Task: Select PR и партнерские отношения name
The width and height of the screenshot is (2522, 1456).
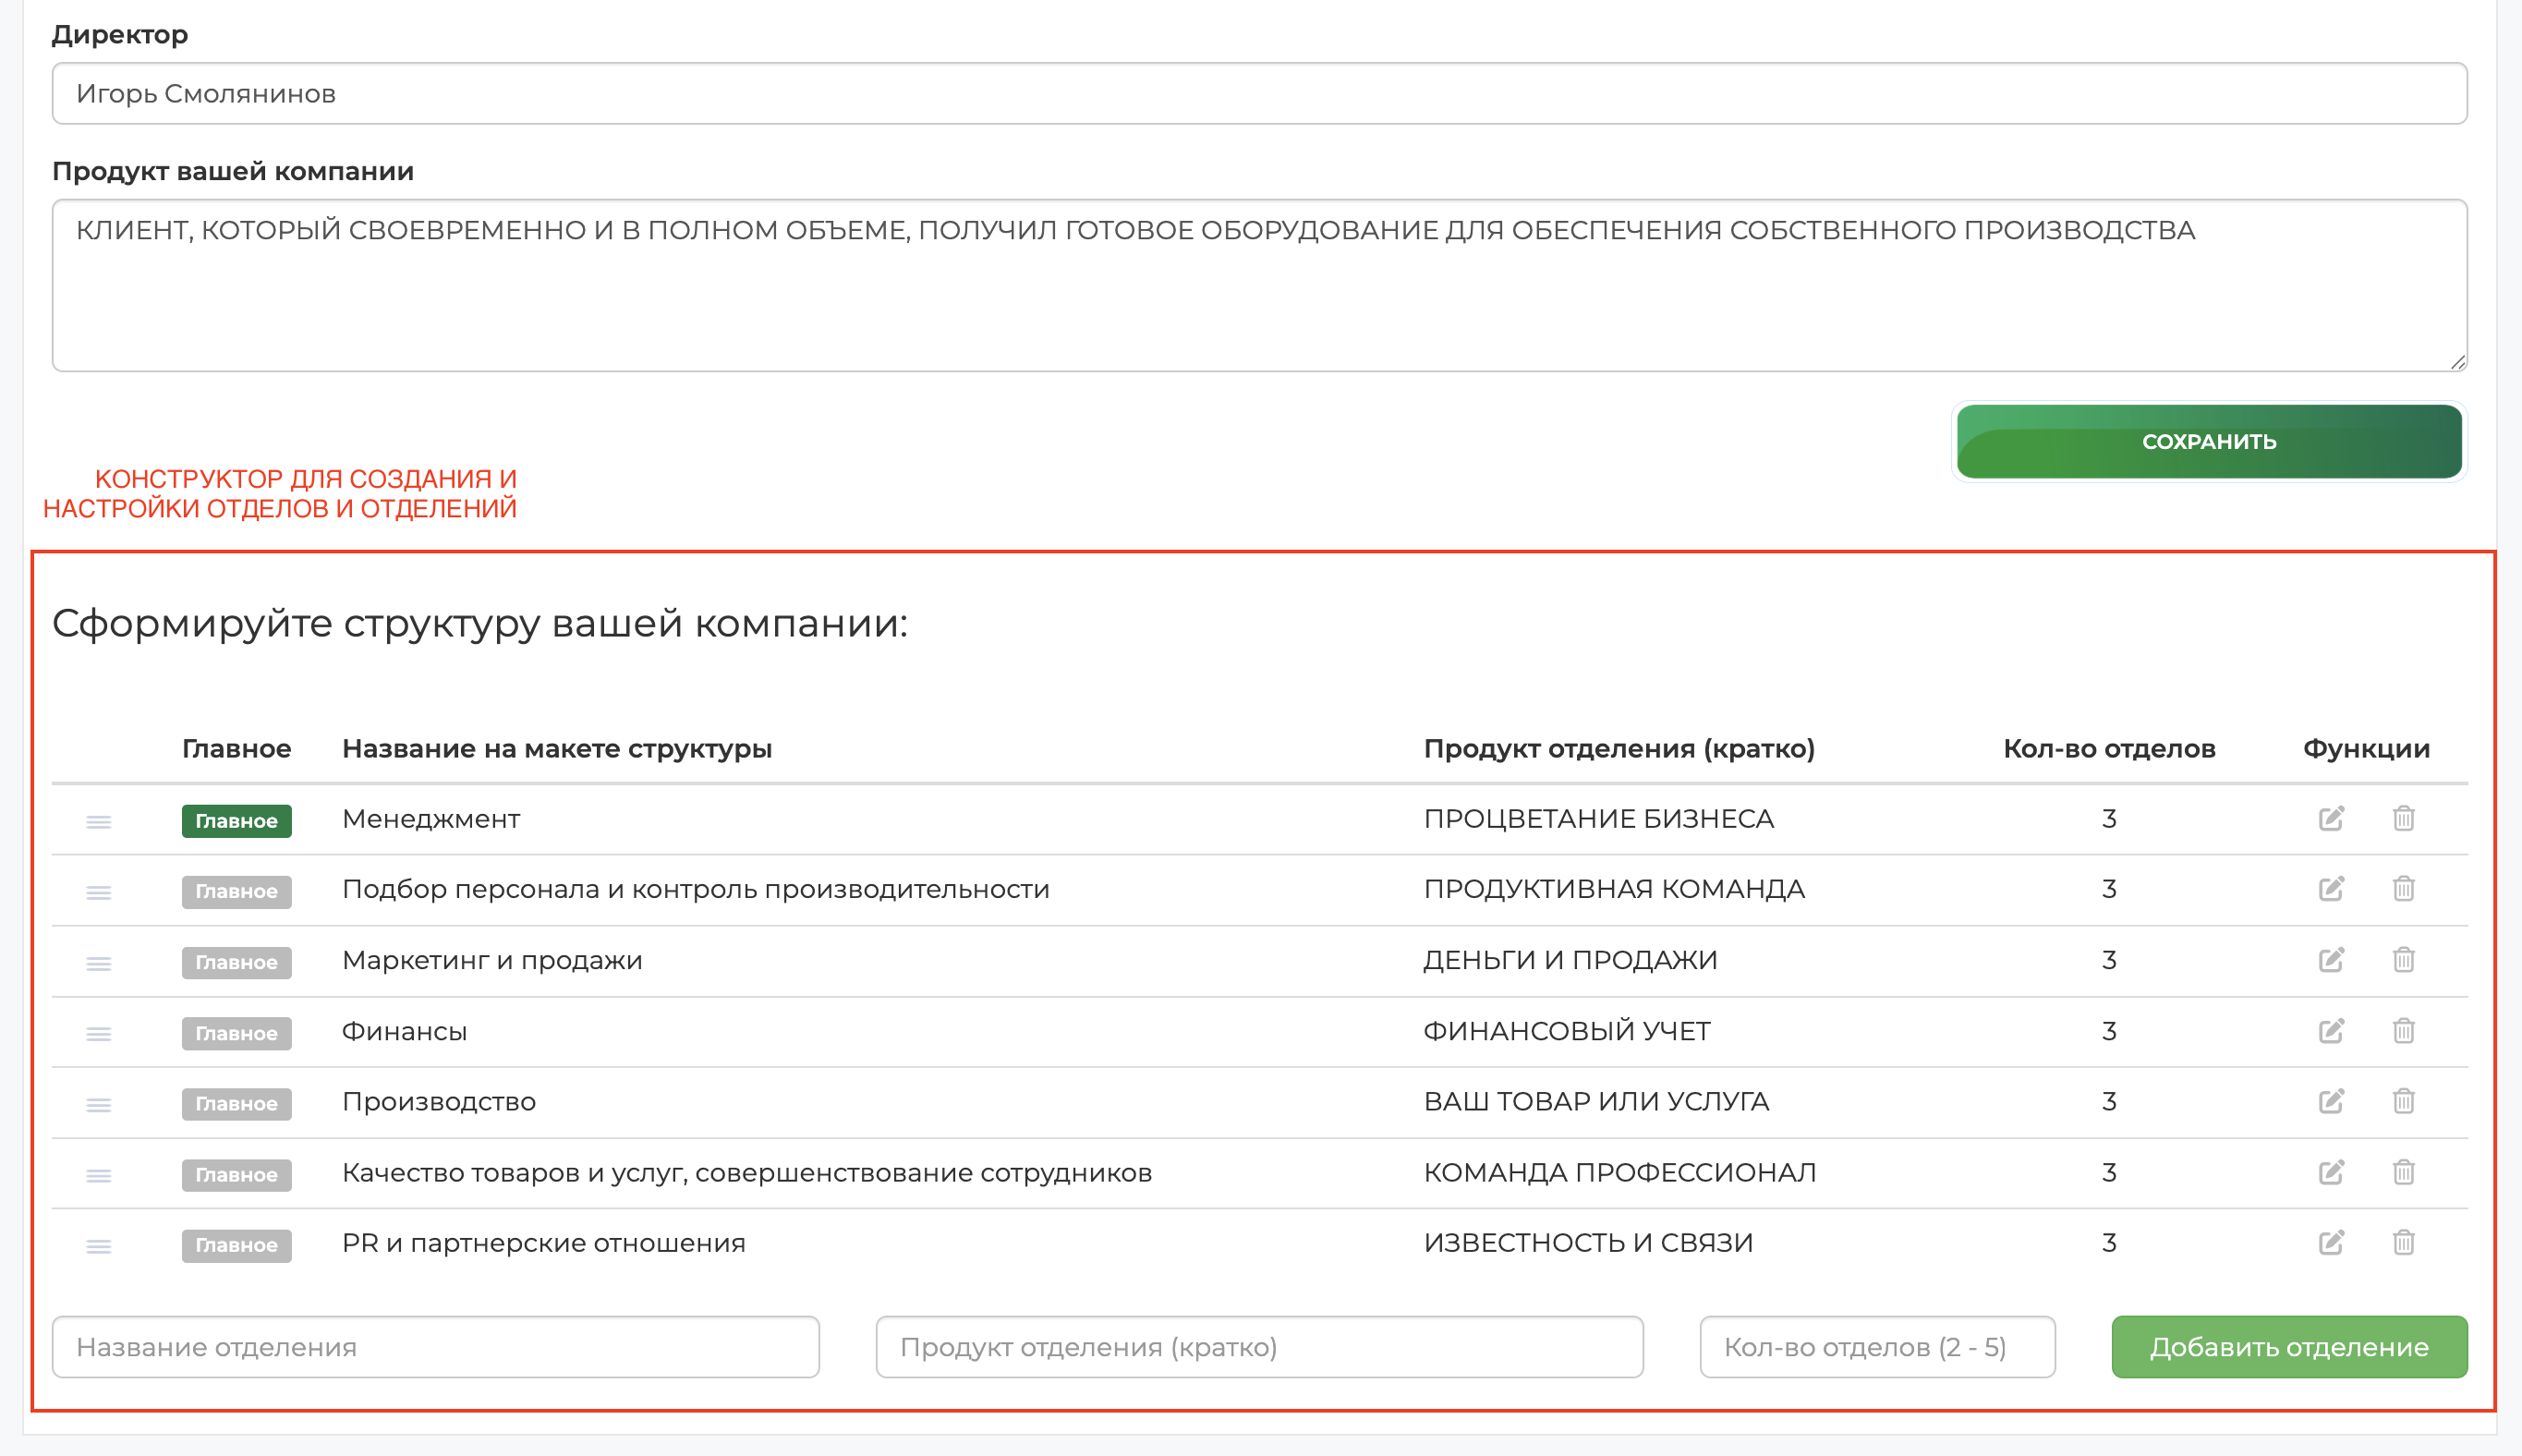Action: 544,1243
